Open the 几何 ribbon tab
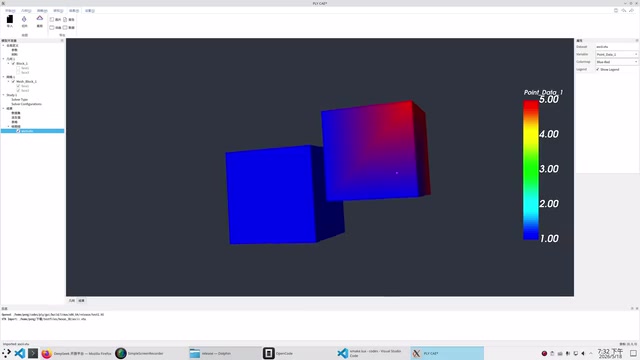640x360 pixels. tap(26, 11)
